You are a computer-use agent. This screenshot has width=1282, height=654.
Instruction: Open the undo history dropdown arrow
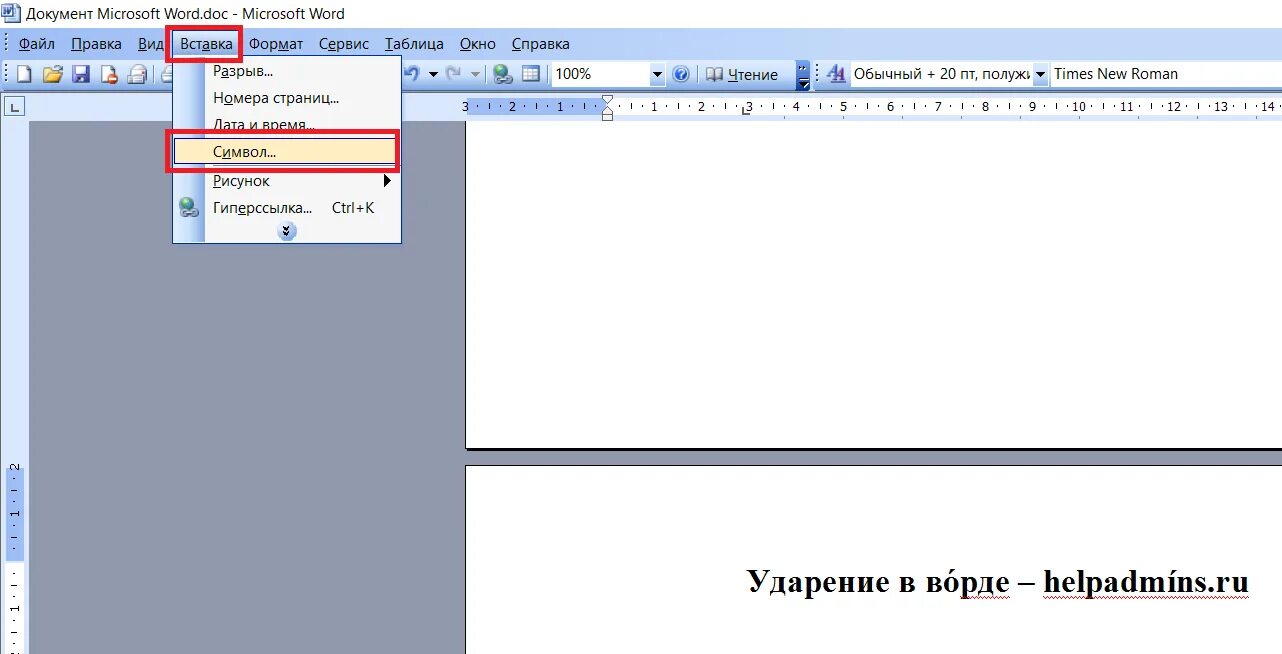click(433, 74)
